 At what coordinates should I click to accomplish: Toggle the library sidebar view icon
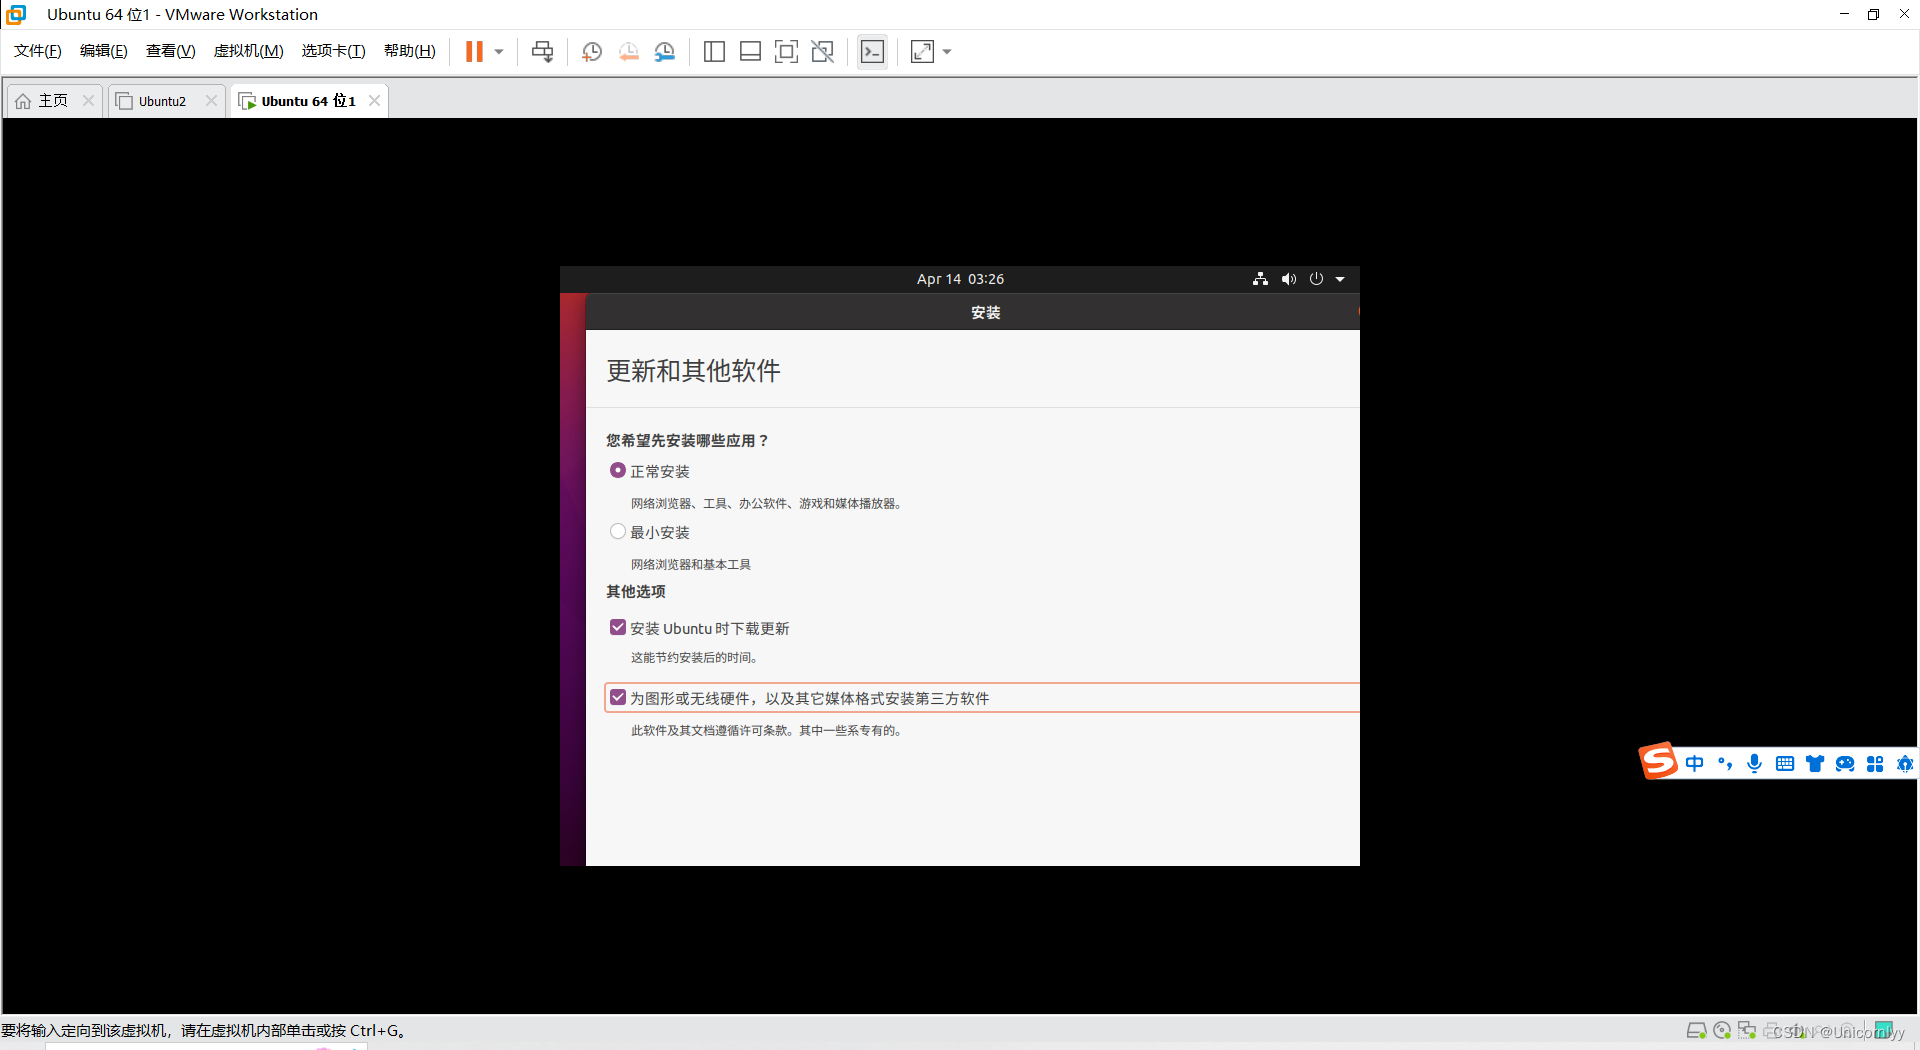[x=714, y=52]
